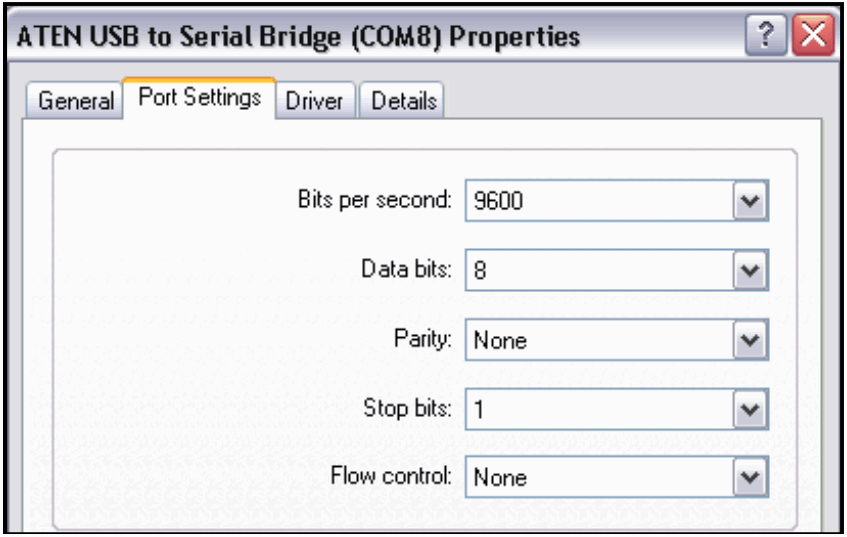Click the Data bits value 8
This screenshot has height=537, width=847.
click(597, 271)
